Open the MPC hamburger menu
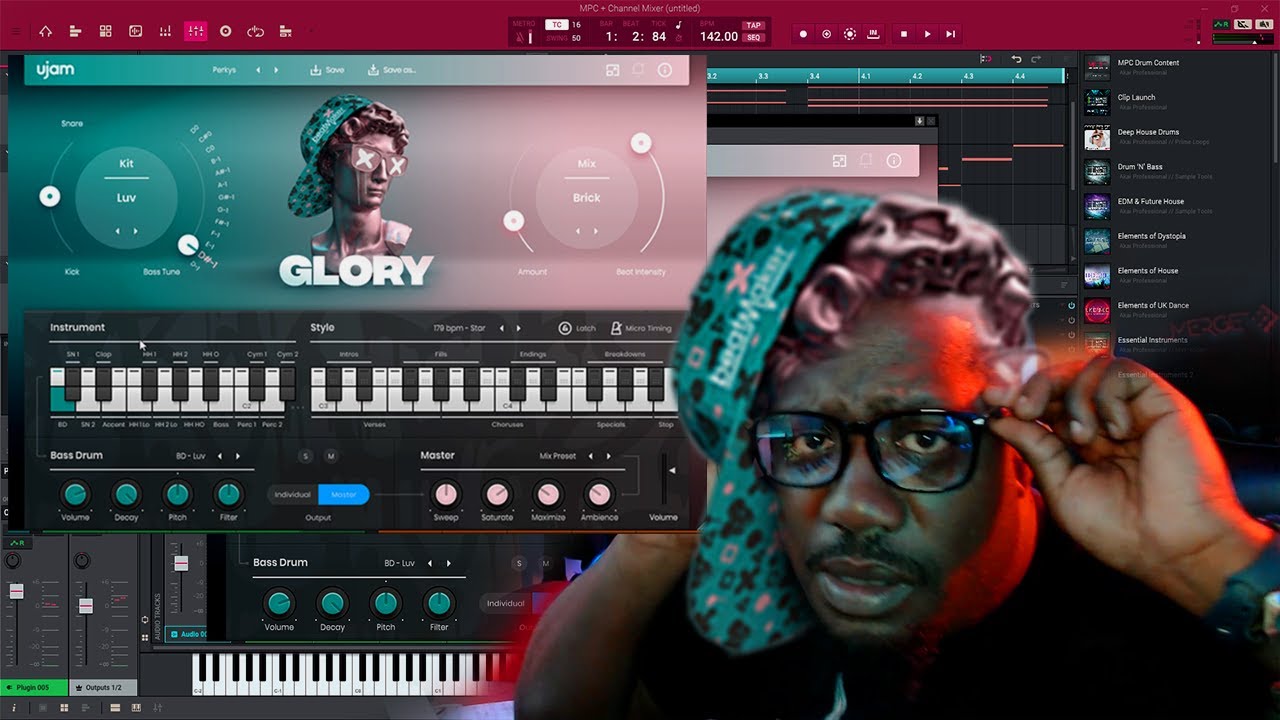This screenshot has height=720, width=1280. pos(15,32)
